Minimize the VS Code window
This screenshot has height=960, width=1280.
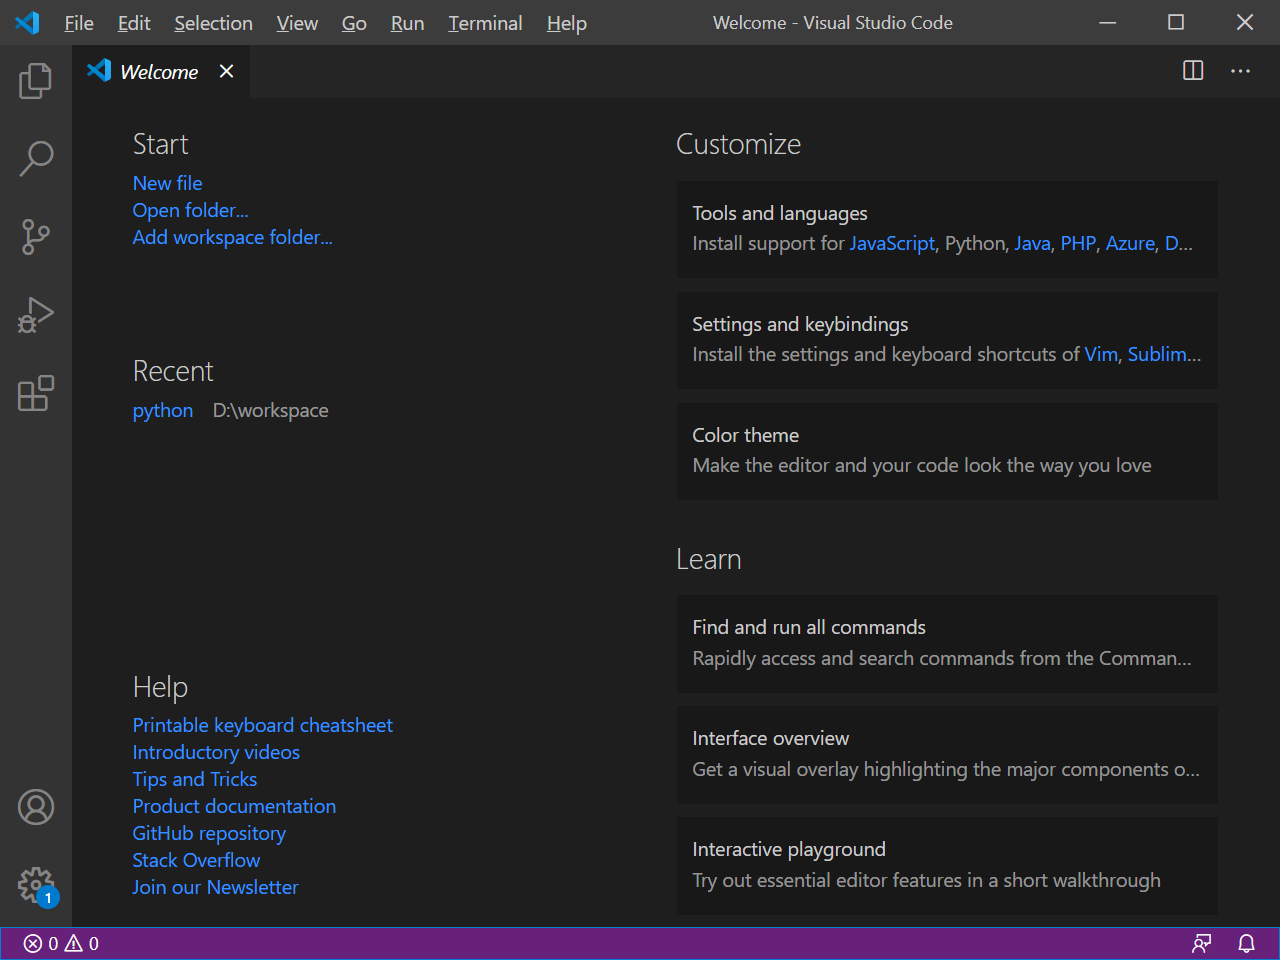coord(1108,22)
